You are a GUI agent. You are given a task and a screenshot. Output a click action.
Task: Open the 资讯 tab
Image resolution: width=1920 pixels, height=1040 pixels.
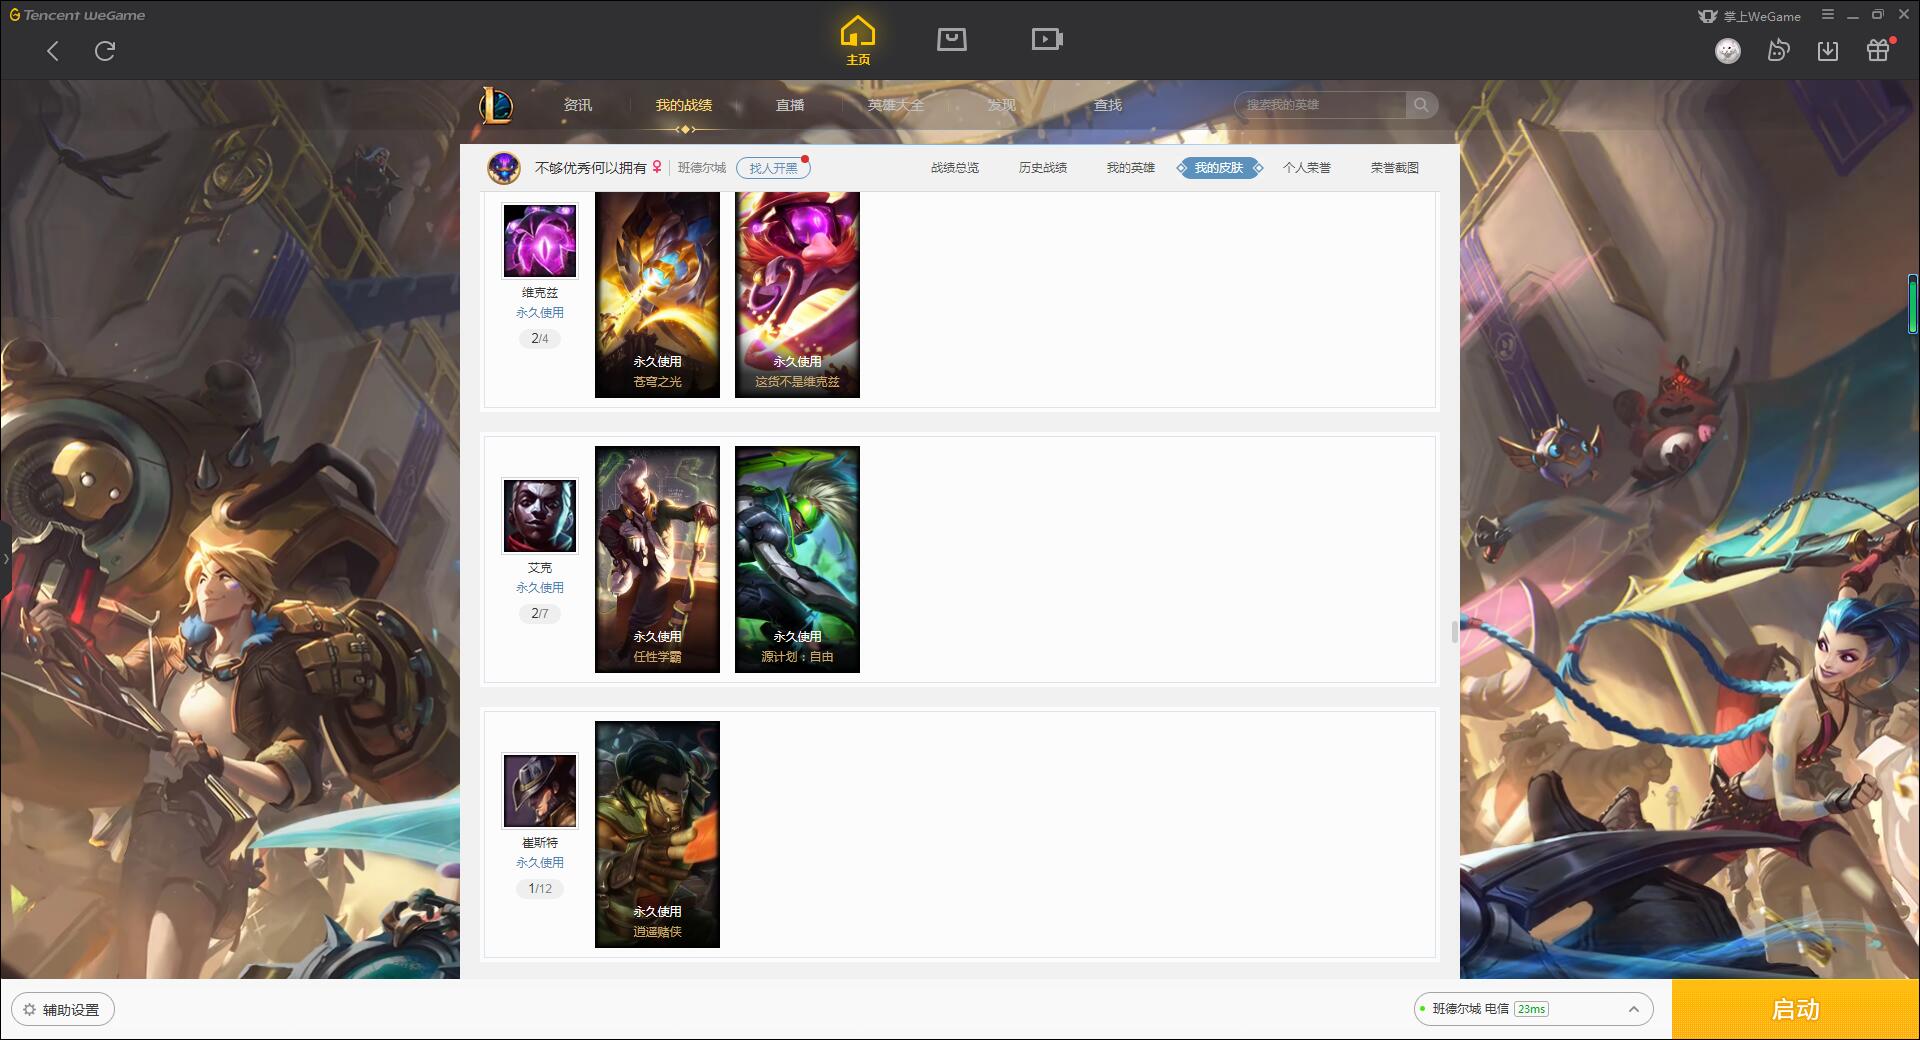[x=578, y=105]
